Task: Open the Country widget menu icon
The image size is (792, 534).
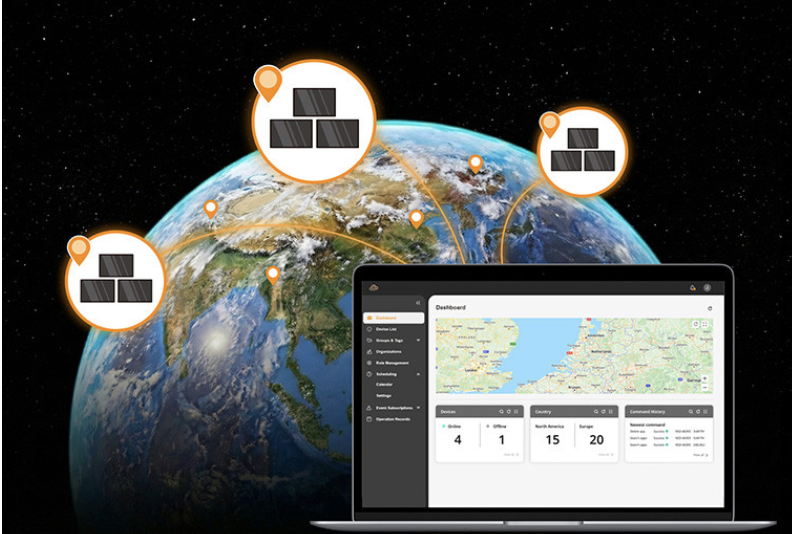Action: pyautogui.click(x=611, y=412)
